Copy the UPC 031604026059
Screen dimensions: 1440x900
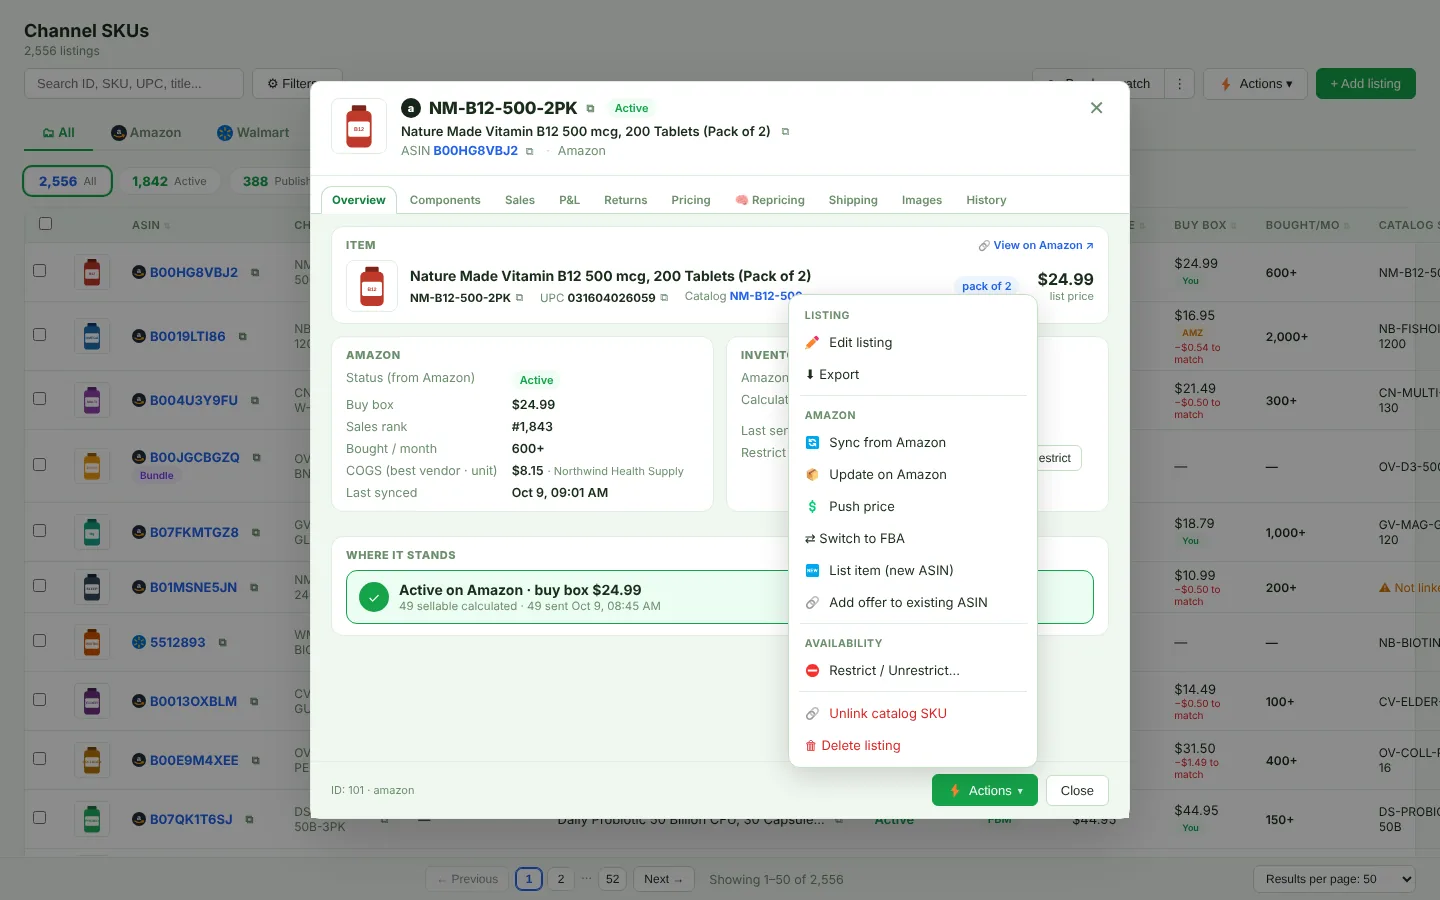pos(664,298)
